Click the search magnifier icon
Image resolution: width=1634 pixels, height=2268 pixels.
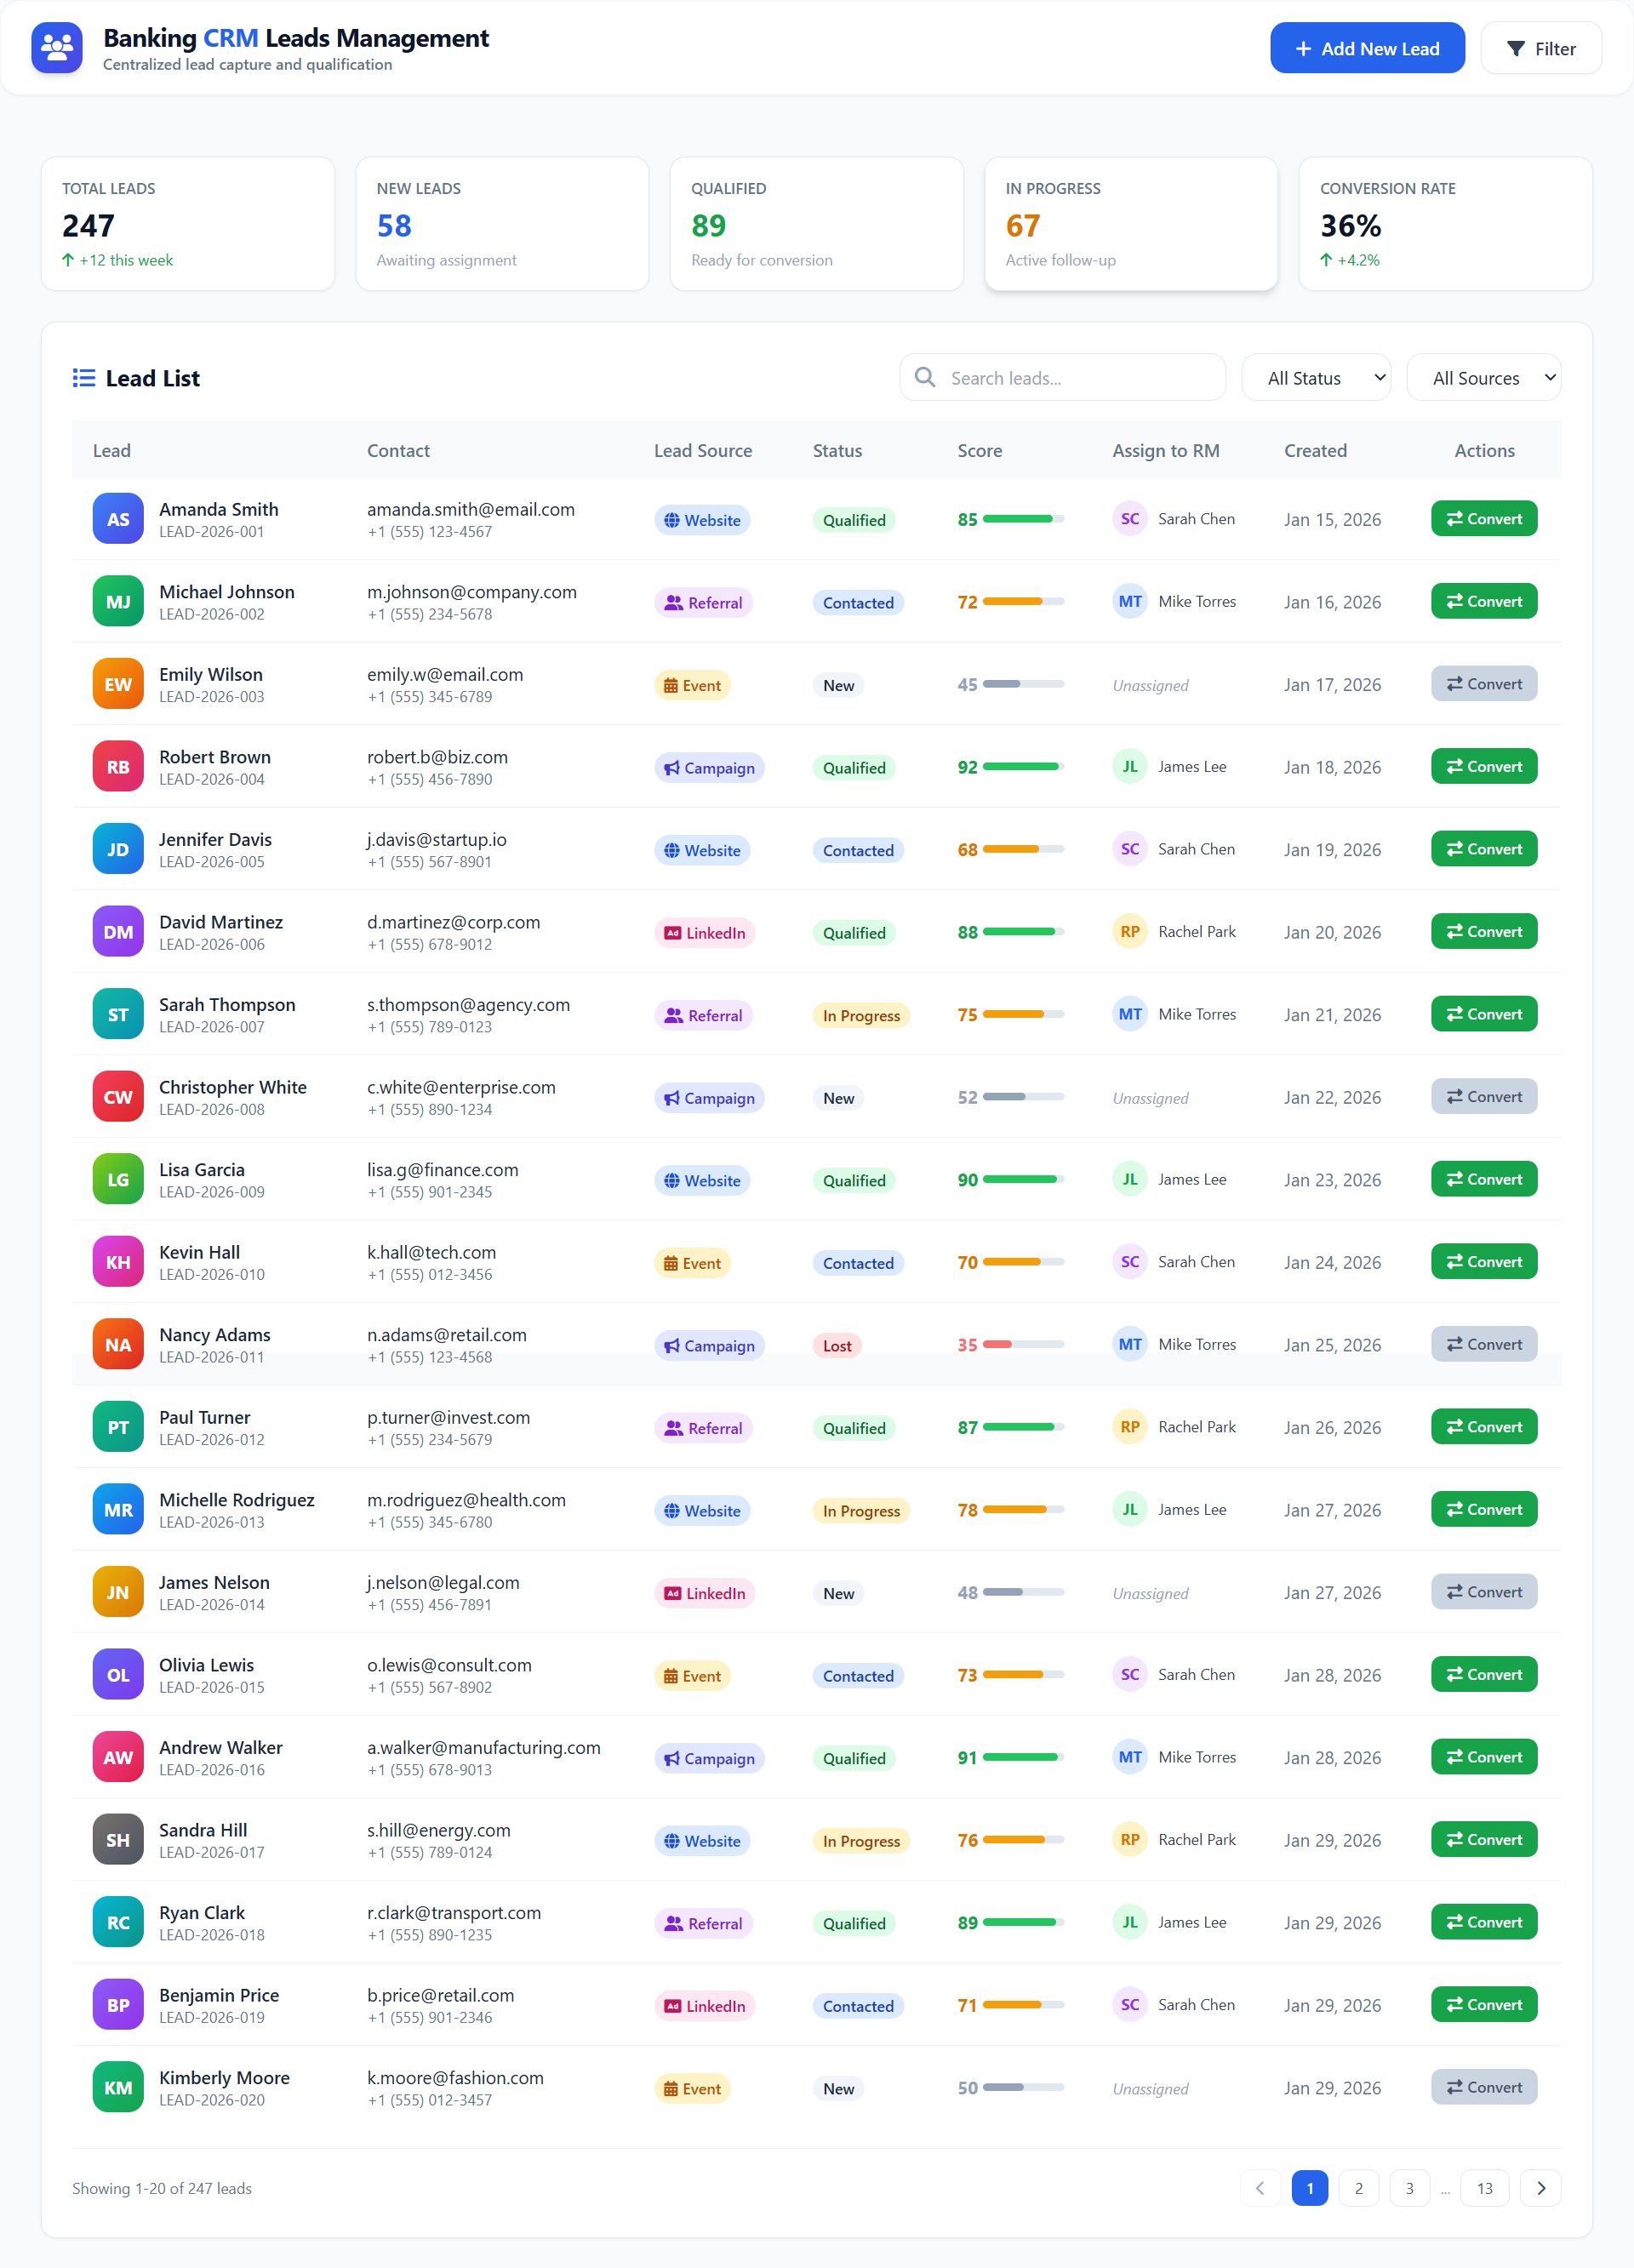pos(925,377)
